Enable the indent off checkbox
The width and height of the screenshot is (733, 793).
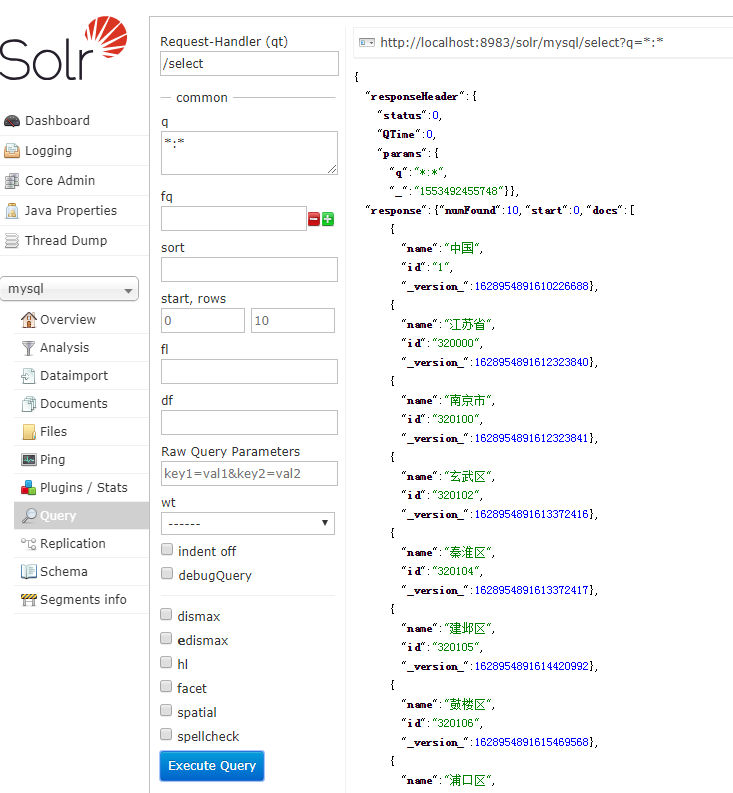(166, 550)
